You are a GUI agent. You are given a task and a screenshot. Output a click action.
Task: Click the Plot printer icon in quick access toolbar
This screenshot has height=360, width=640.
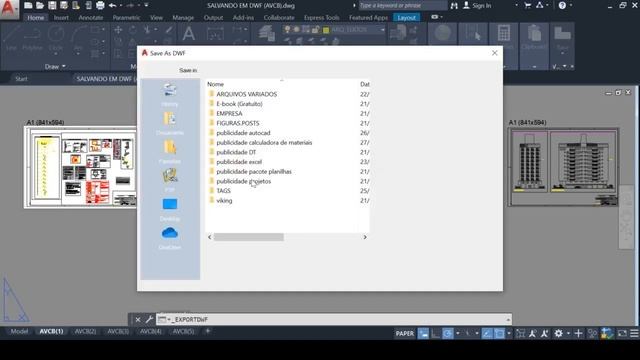[100, 5]
